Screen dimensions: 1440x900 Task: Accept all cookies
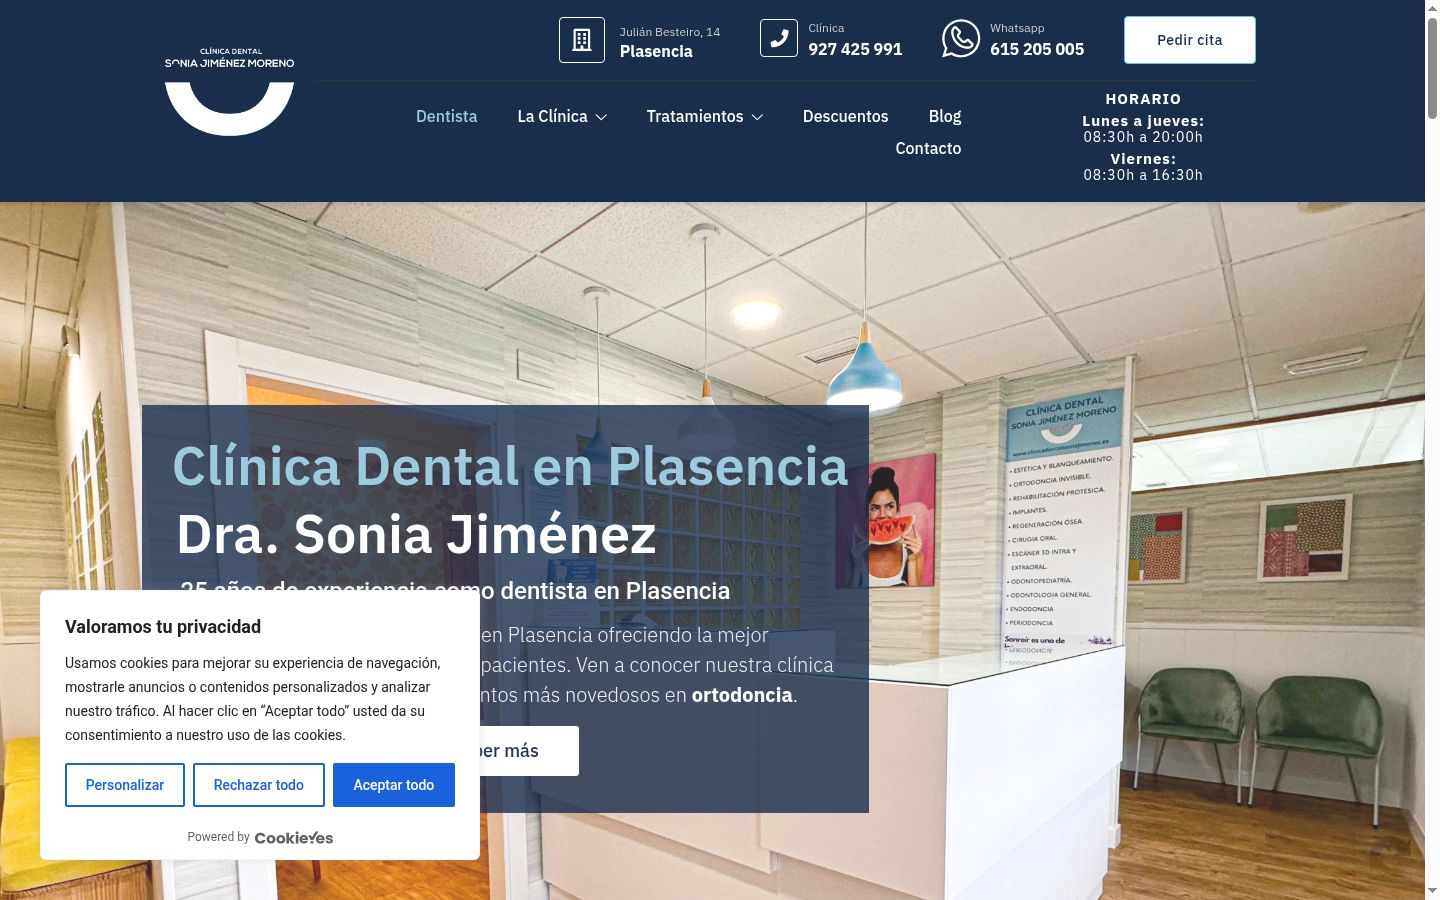394,785
